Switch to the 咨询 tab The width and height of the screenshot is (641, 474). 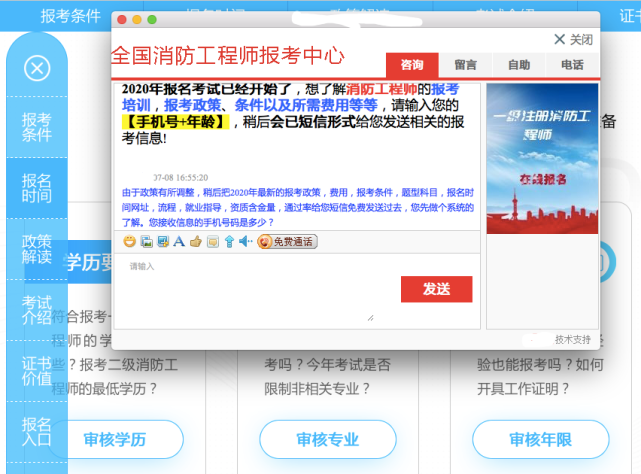412,65
